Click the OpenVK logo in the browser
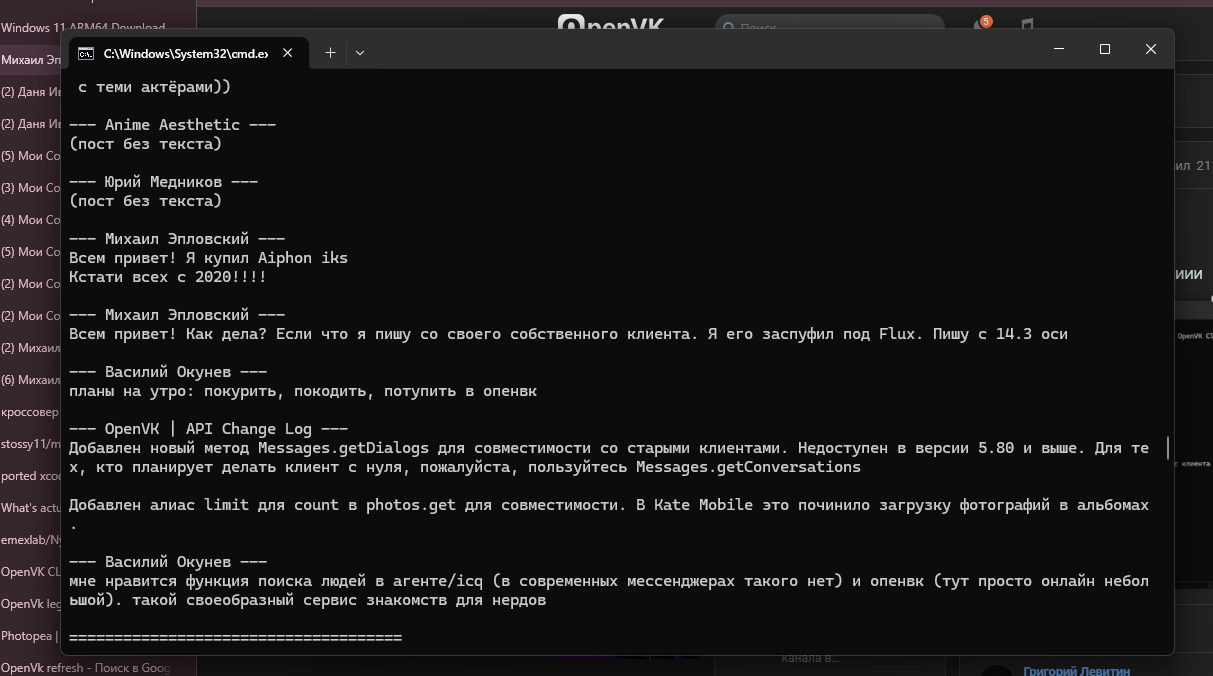This screenshot has width=1213, height=676. tap(610, 24)
